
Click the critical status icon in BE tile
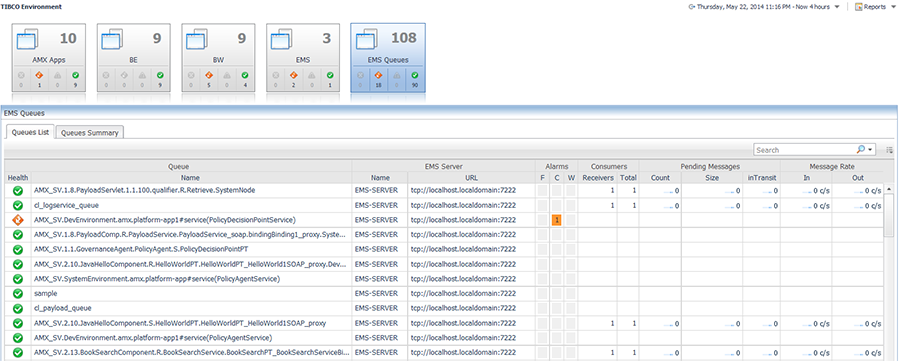click(x=125, y=75)
